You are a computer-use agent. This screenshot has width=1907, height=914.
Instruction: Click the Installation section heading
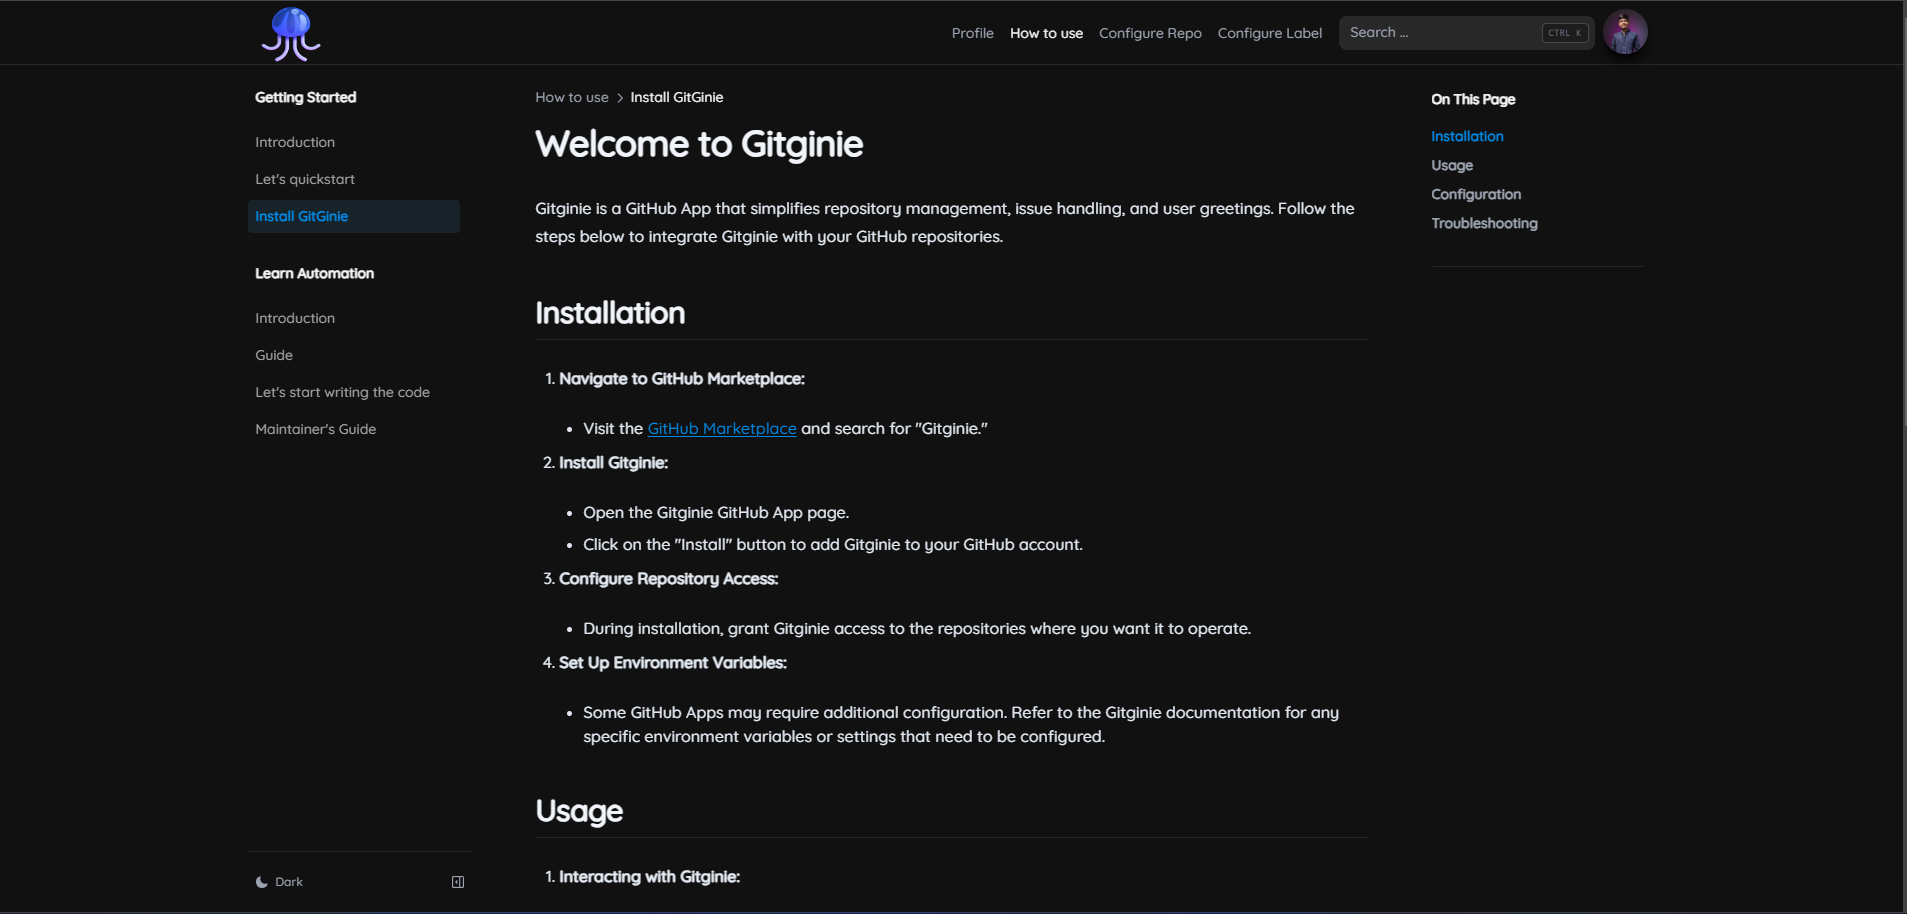pos(610,313)
